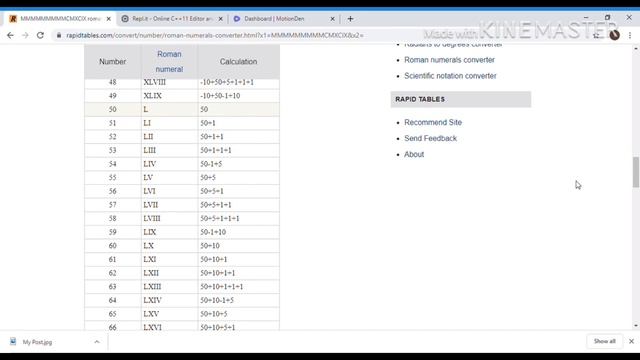Open the Scientific notation converter link

click(x=450, y=76)
